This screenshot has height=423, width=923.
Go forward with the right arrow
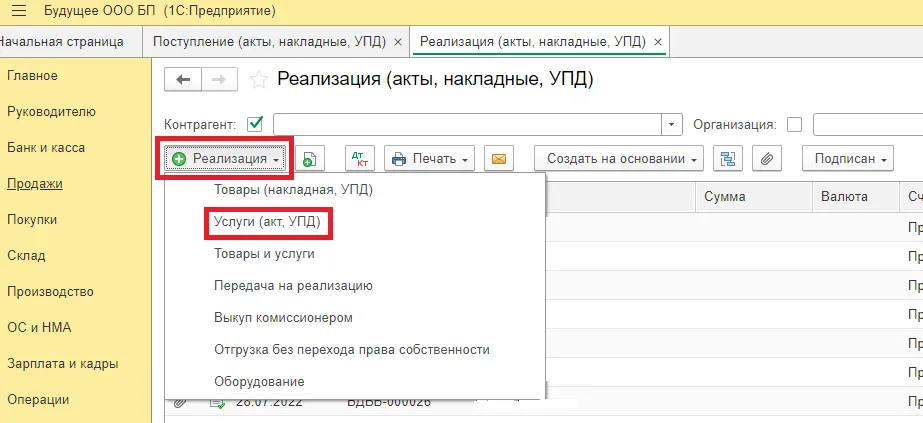point(219,79)
